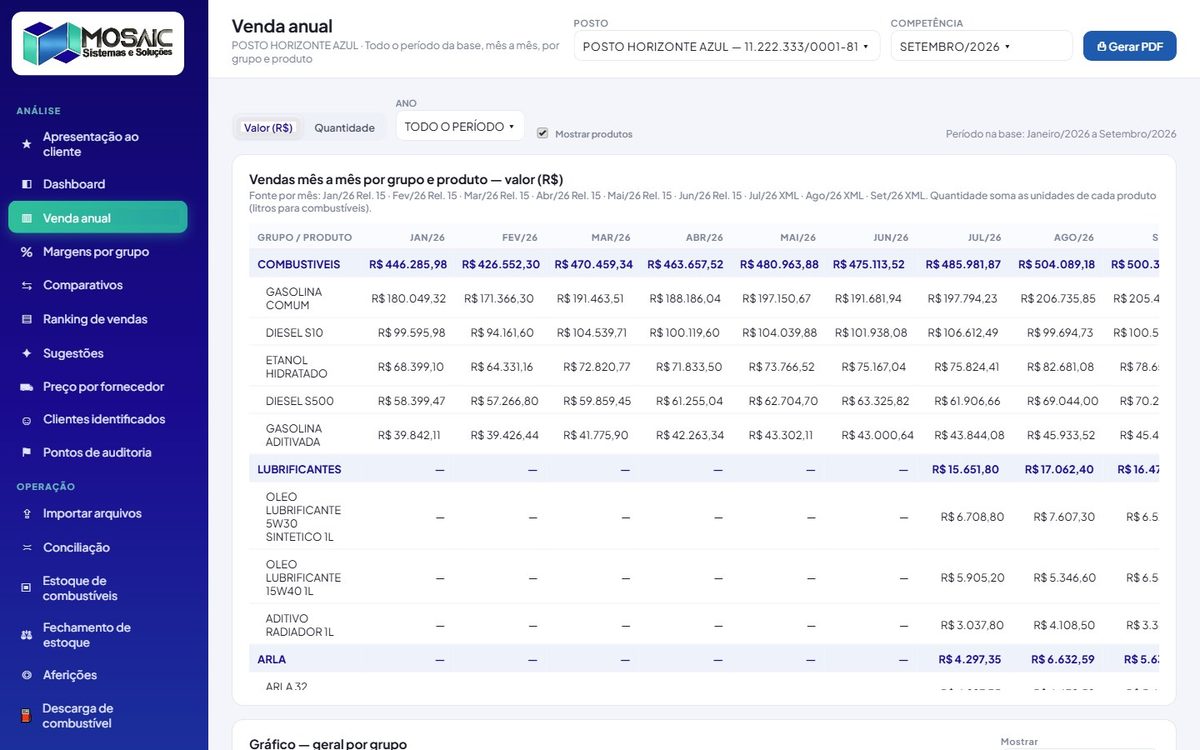Click the LUBRIFICANTES group row label
This screenshot has height=750, width=1200.
299,469
